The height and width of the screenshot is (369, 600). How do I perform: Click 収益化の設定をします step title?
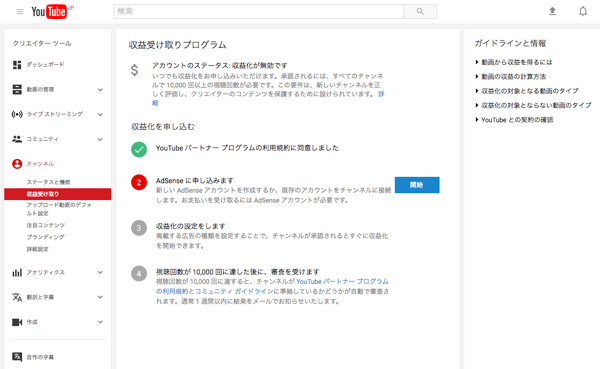(x=191, y=226)
